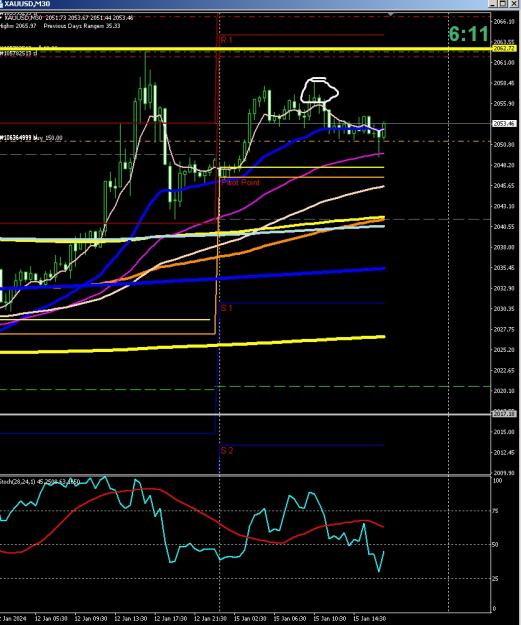Close the XAUUSD chart window
This screenshot has height=625, width=521.
(513, 4)
